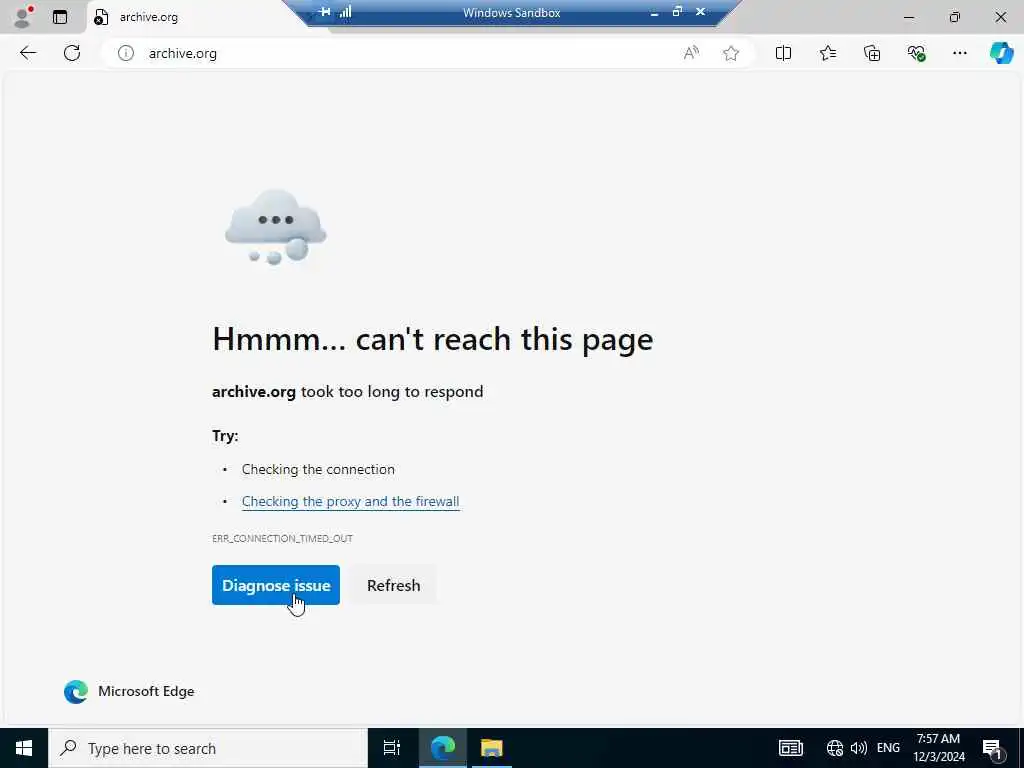This screenshot has width=1024, height=768.
Task: Go back using the back arrow
Action: [x=27, y=54]
